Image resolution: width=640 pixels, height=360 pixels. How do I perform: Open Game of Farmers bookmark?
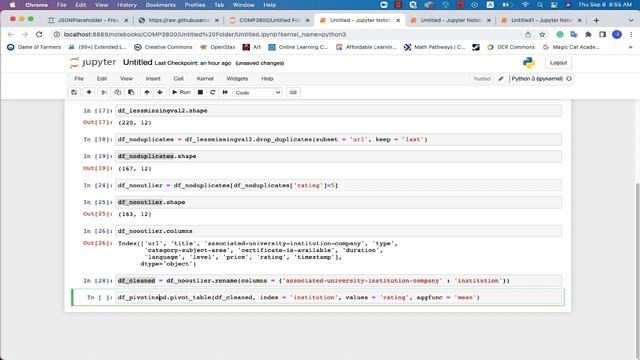[x=34, y=47]
